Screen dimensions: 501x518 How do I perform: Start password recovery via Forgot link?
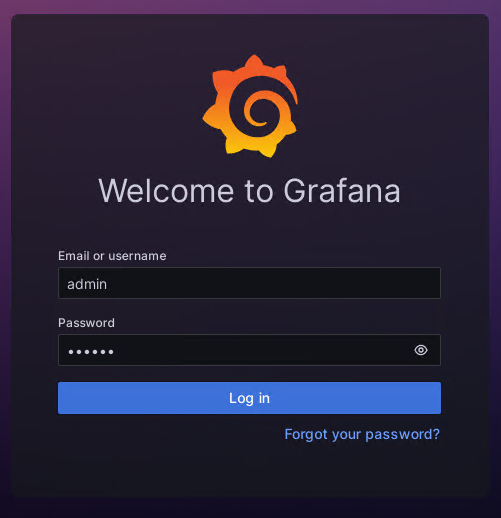point(362,434)
